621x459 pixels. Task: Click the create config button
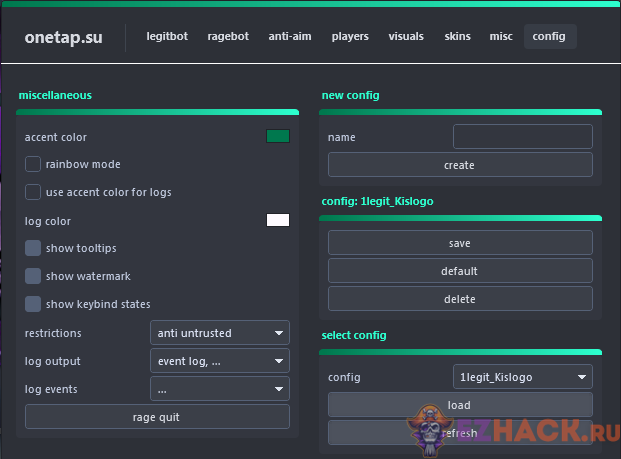point(460,165)
